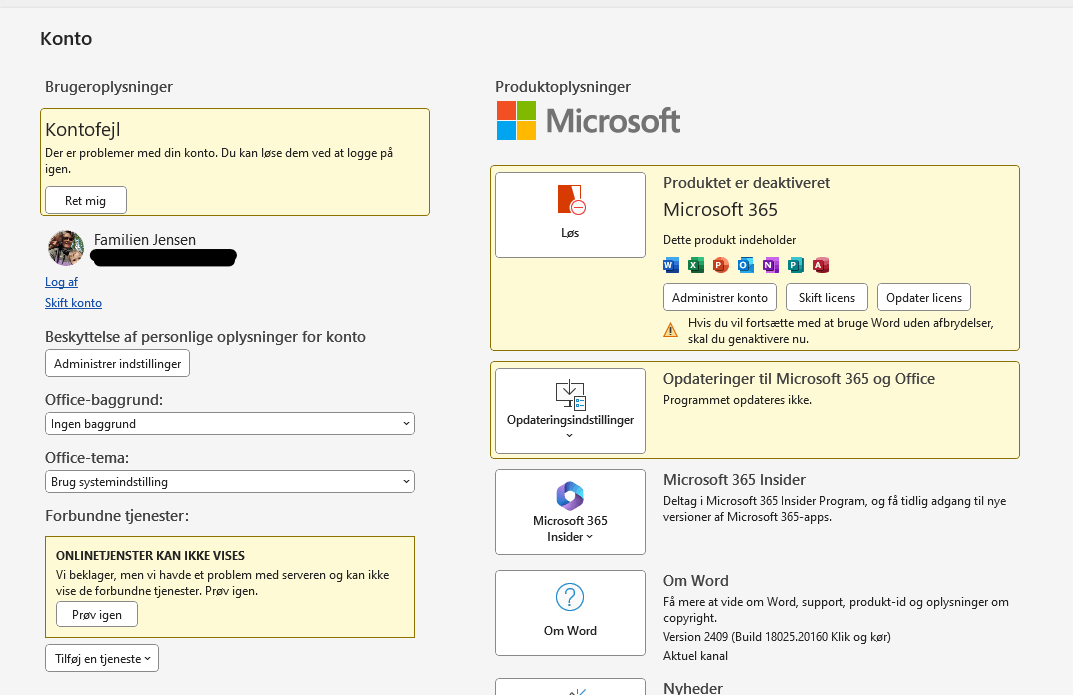
Task: Open Opdateringsindstillinger menu
Action: point(570,411)
